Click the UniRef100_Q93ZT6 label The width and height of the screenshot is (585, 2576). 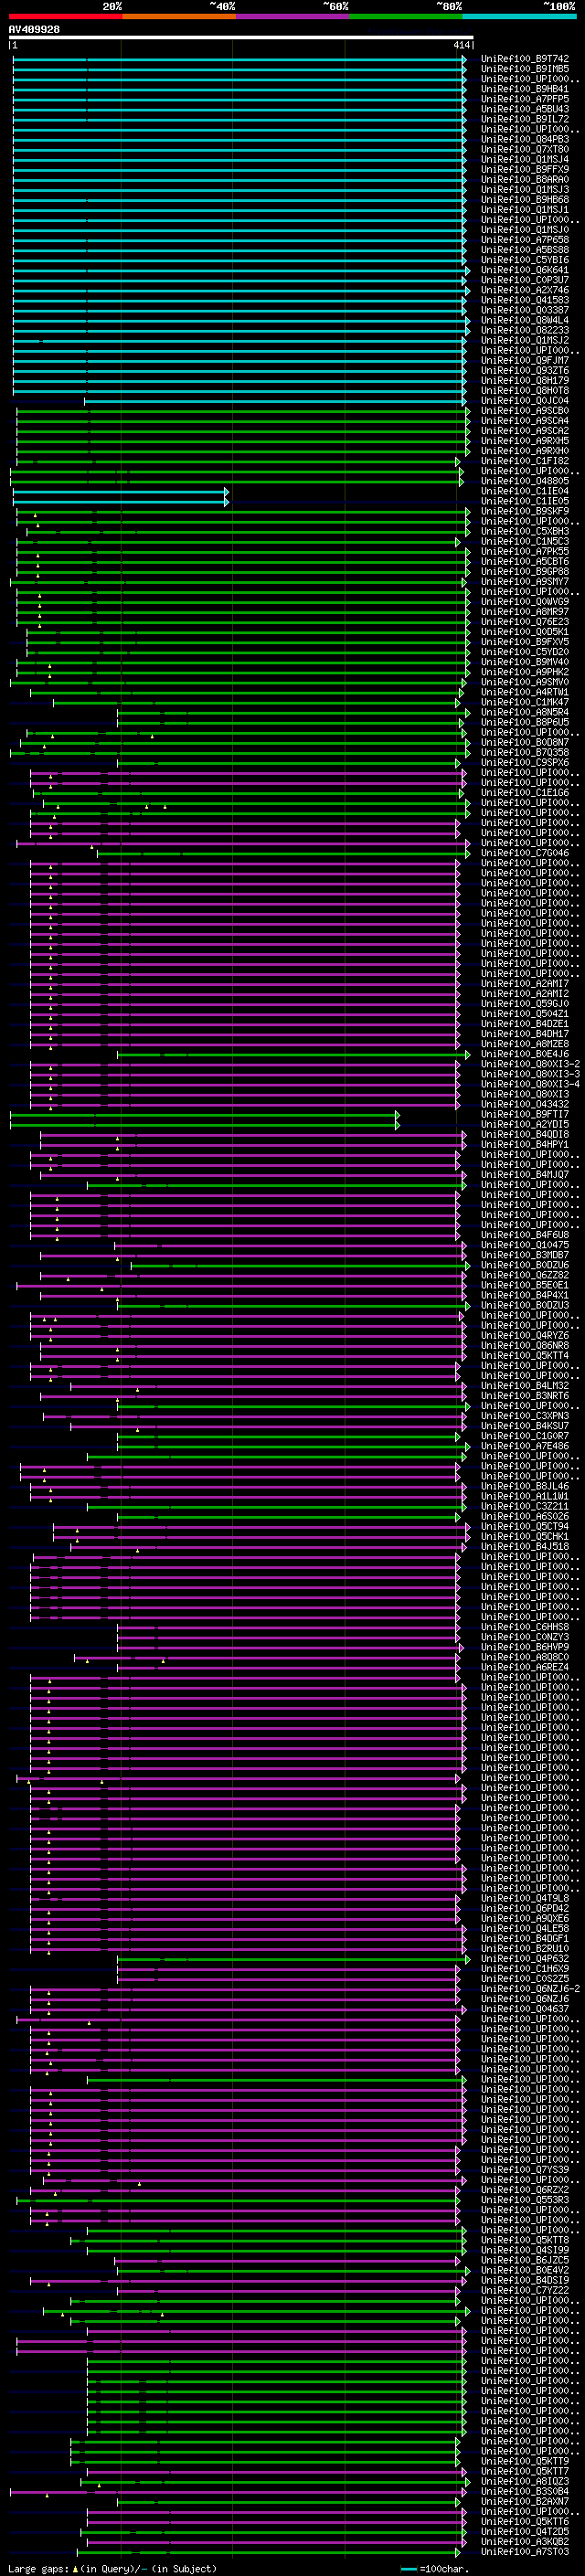(x=525, y=370)
